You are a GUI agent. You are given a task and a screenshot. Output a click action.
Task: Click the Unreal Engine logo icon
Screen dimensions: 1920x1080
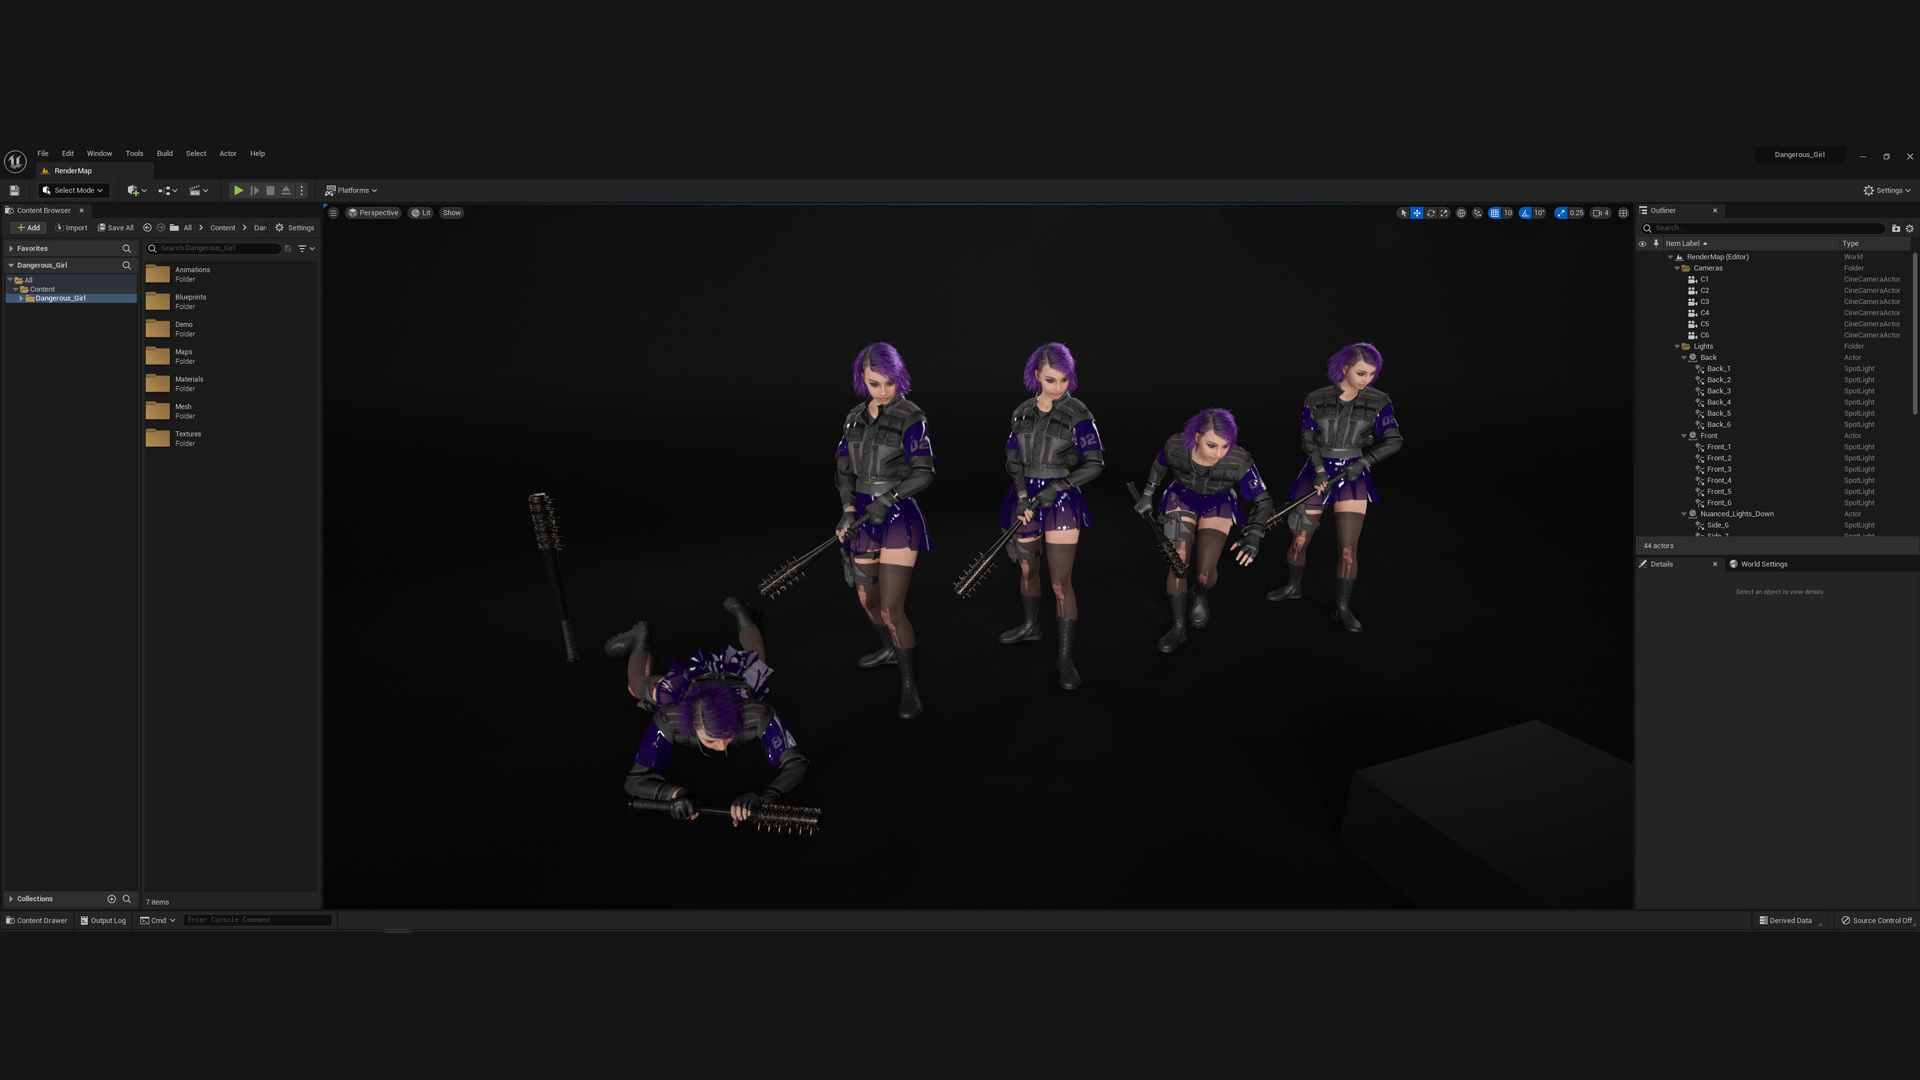pos(15,161)
